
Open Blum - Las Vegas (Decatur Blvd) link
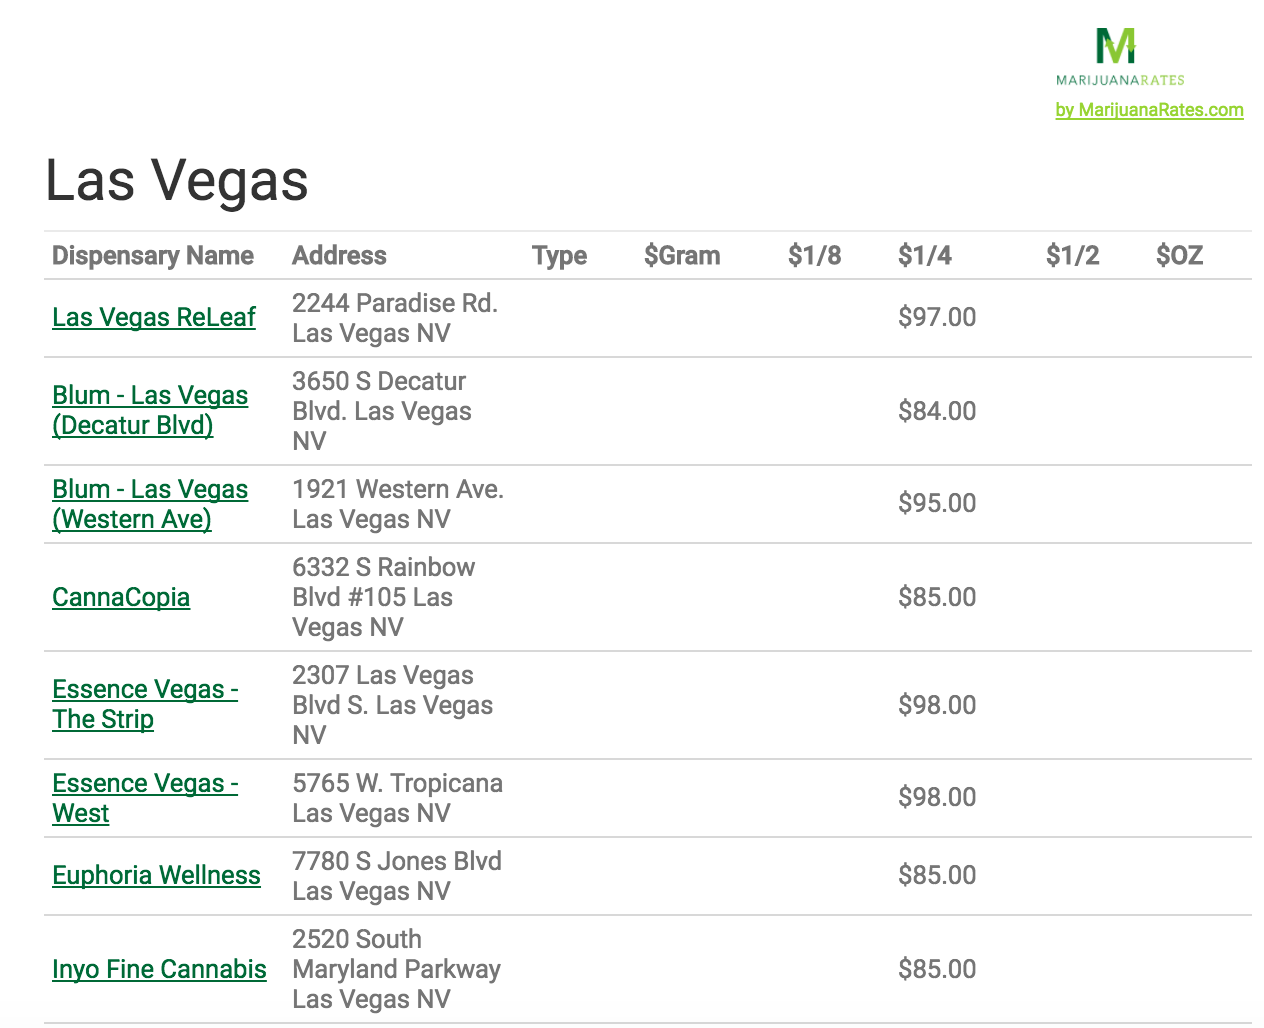[x=150, y=410]
